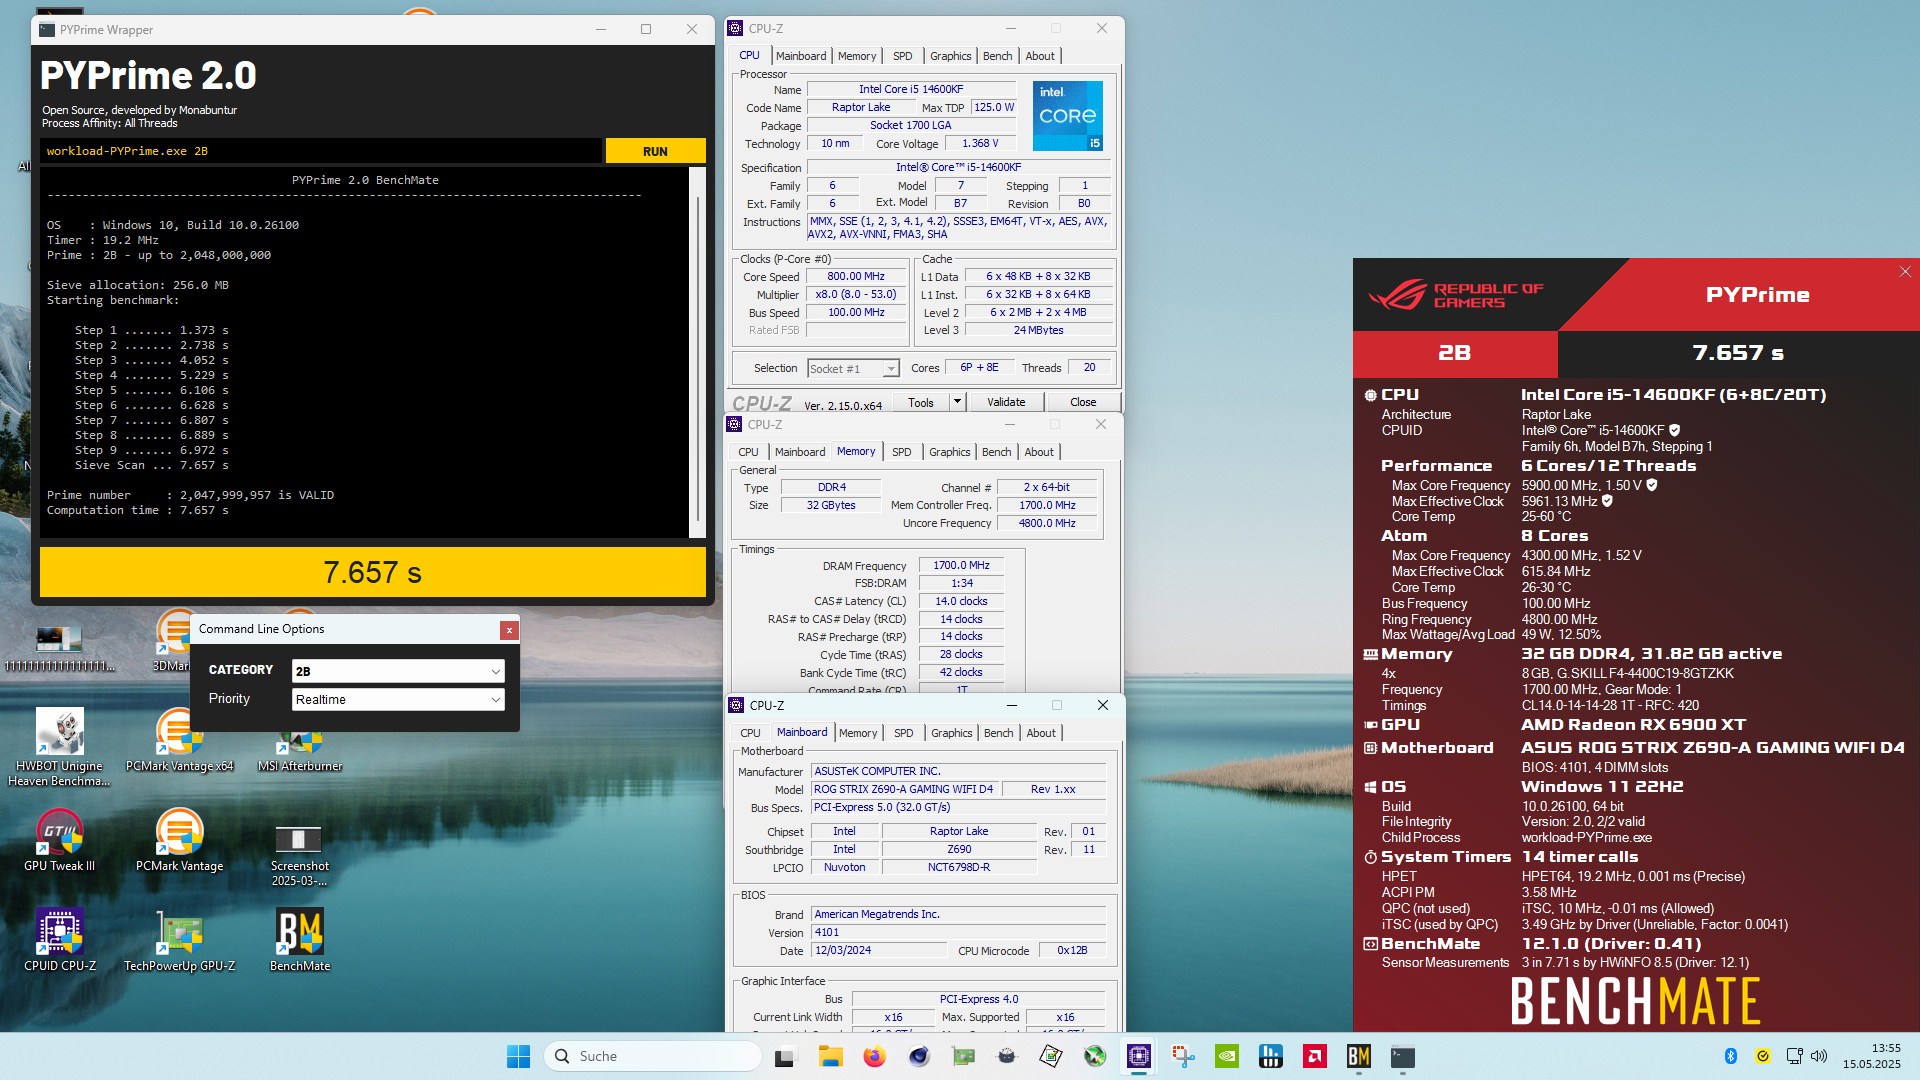Switch to Mainboard tab in top CPU-Z window
The width and height of the screenshot is (1920, 1080).
click(801, 56)
